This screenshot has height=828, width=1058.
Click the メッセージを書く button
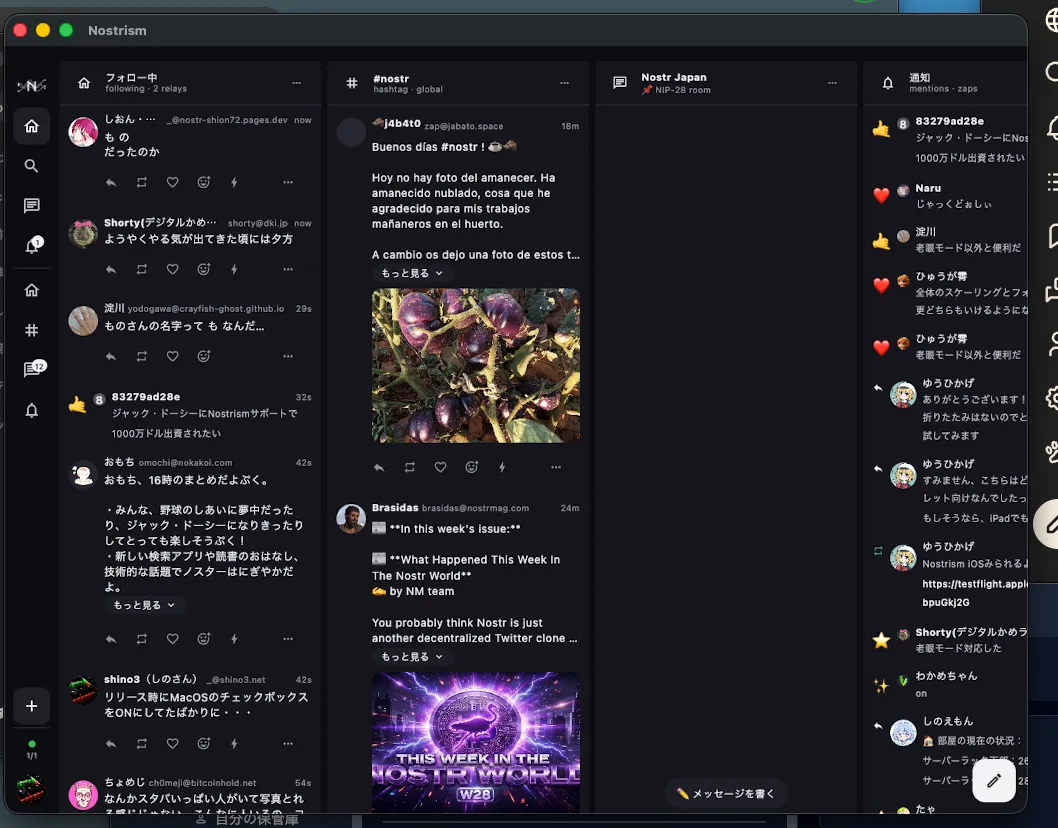click(x=726, y=794)
